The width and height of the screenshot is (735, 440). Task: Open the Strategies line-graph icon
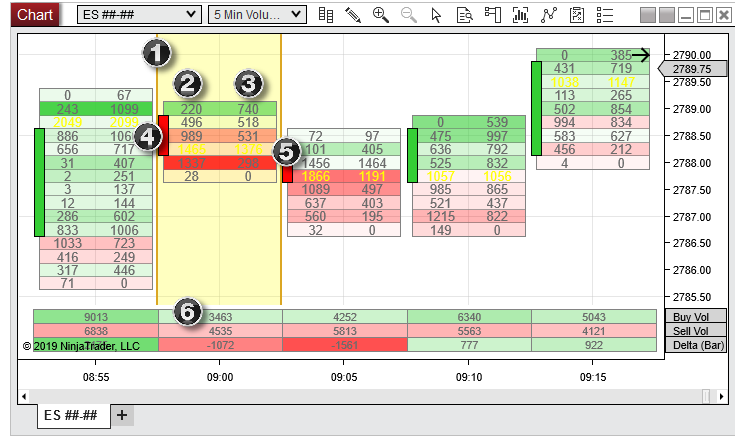point(548,15)
